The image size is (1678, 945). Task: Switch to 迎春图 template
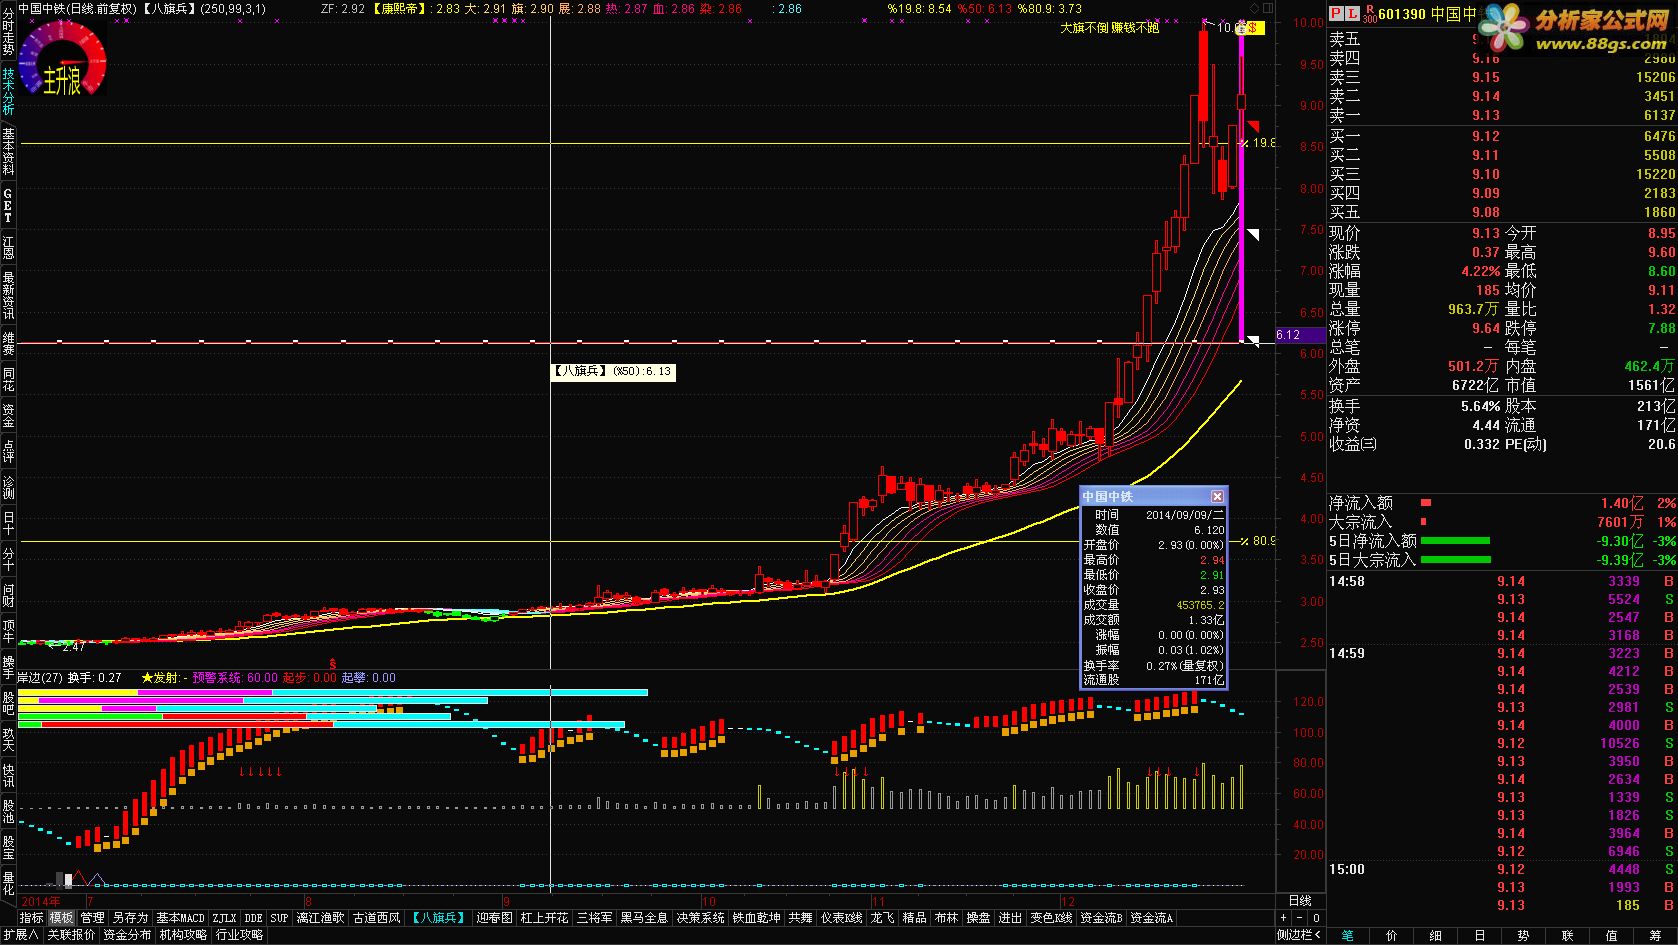(494, 918)
